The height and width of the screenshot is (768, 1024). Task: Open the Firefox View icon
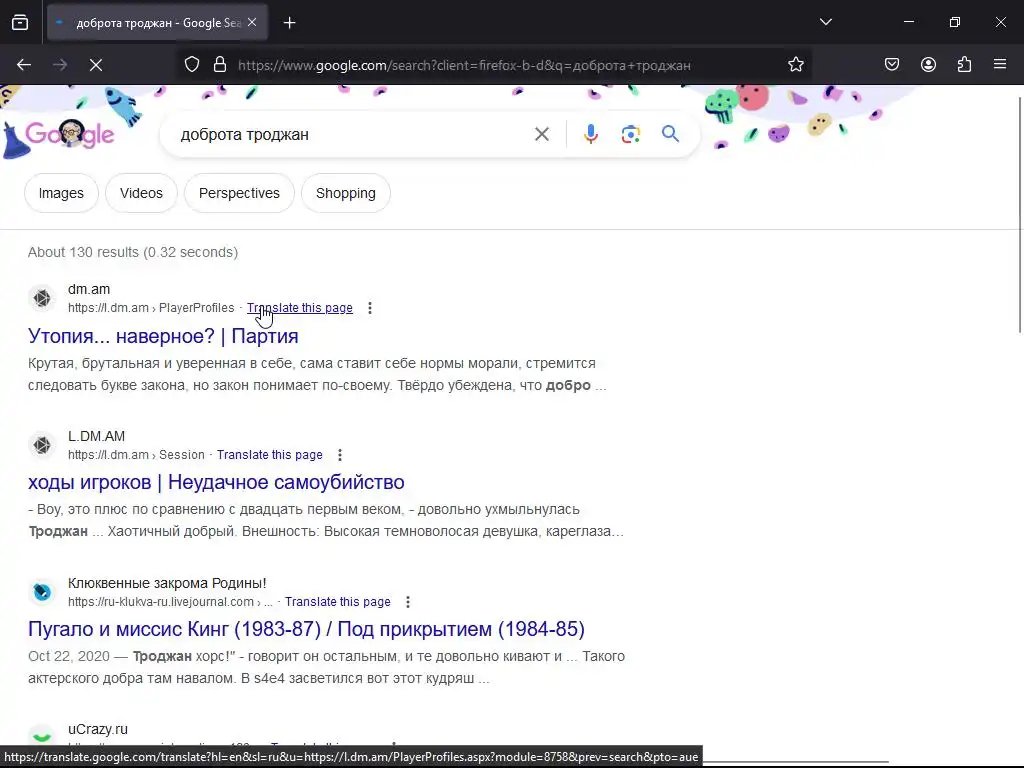click(20, 22)
